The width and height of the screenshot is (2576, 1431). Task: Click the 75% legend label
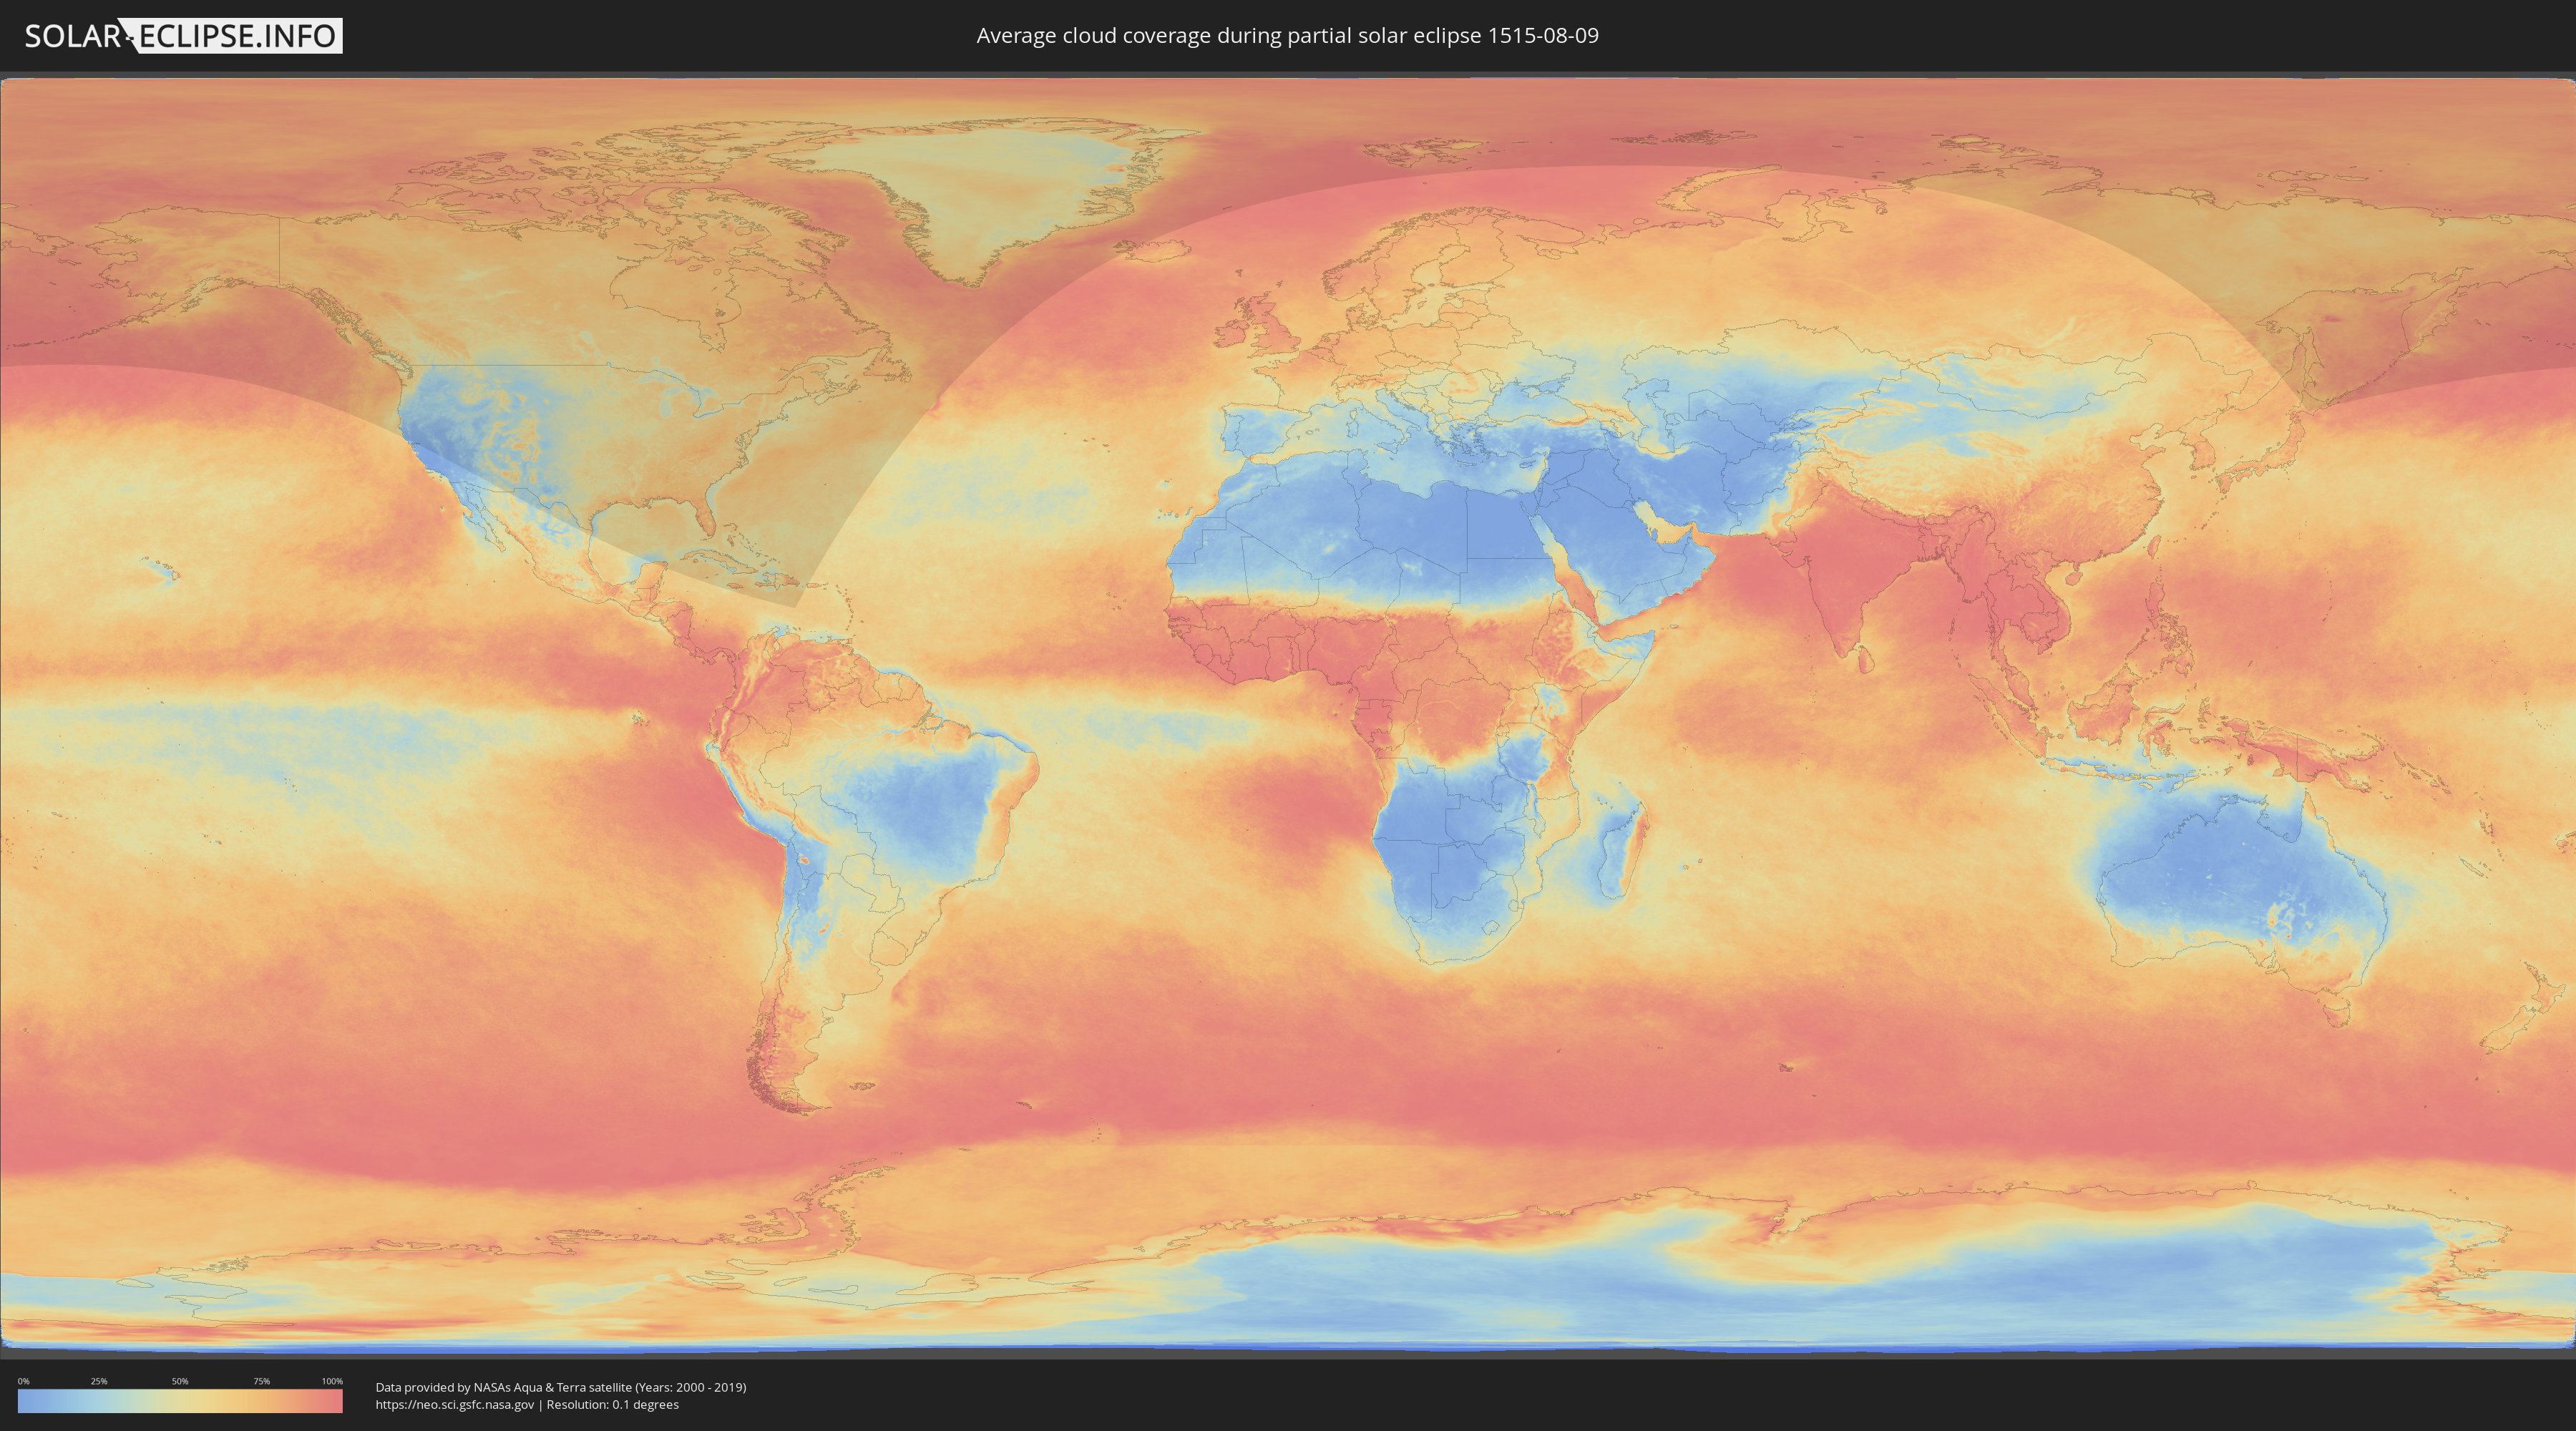pyautogui.click(x=261, y=1381)
